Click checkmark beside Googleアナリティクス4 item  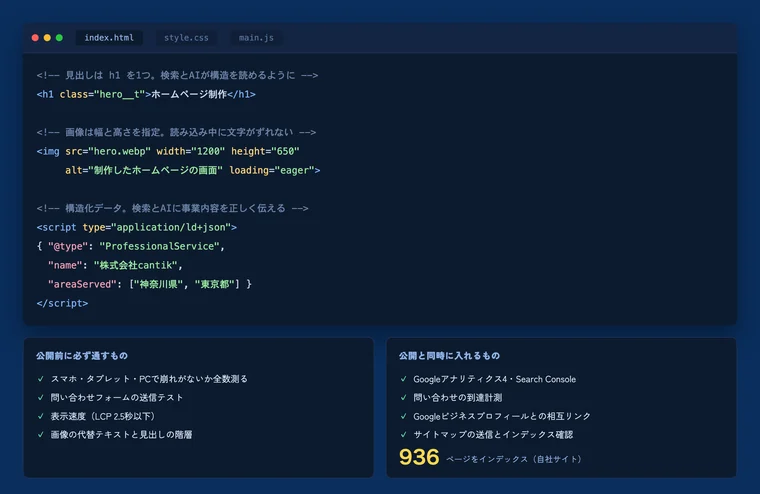(403, 379)
